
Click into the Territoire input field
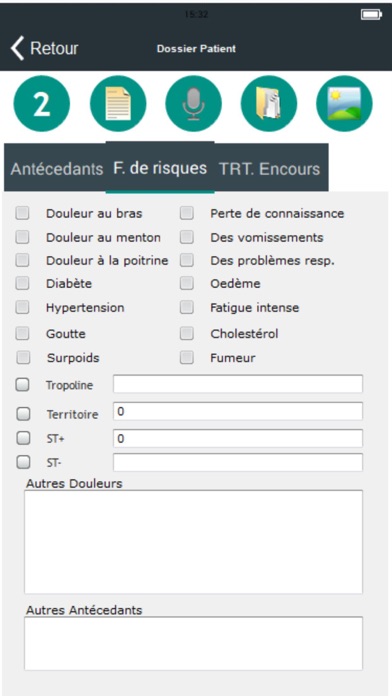[238, 411]
